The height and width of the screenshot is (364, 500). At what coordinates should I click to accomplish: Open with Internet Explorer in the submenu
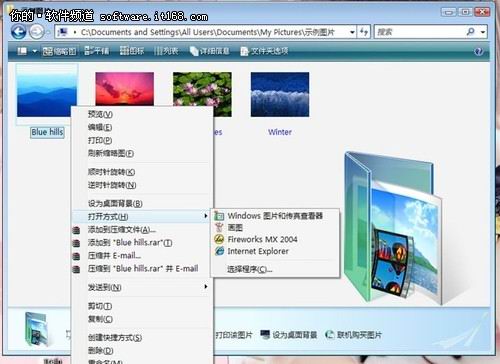[x=275, y=251]
